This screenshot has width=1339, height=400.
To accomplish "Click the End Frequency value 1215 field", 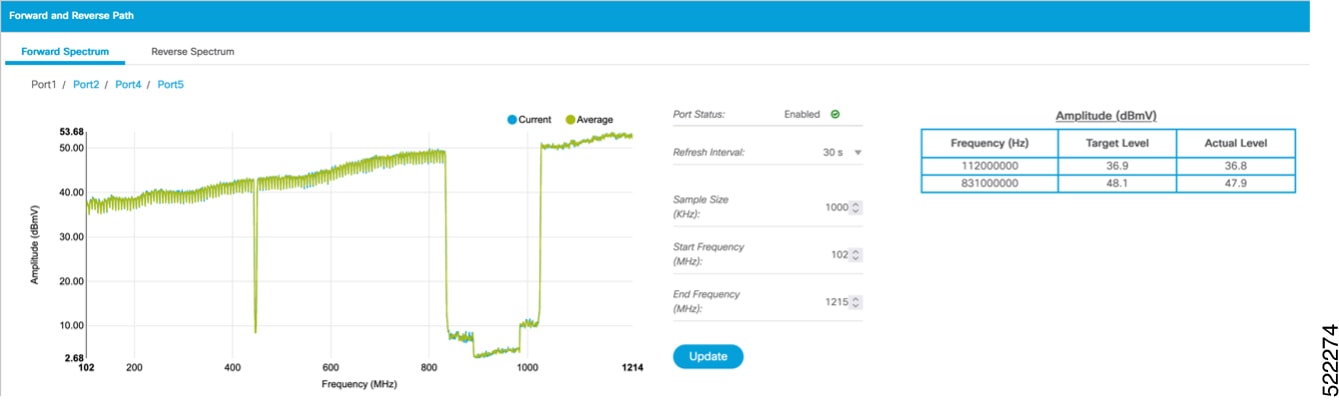I will [x=837, y=302].
